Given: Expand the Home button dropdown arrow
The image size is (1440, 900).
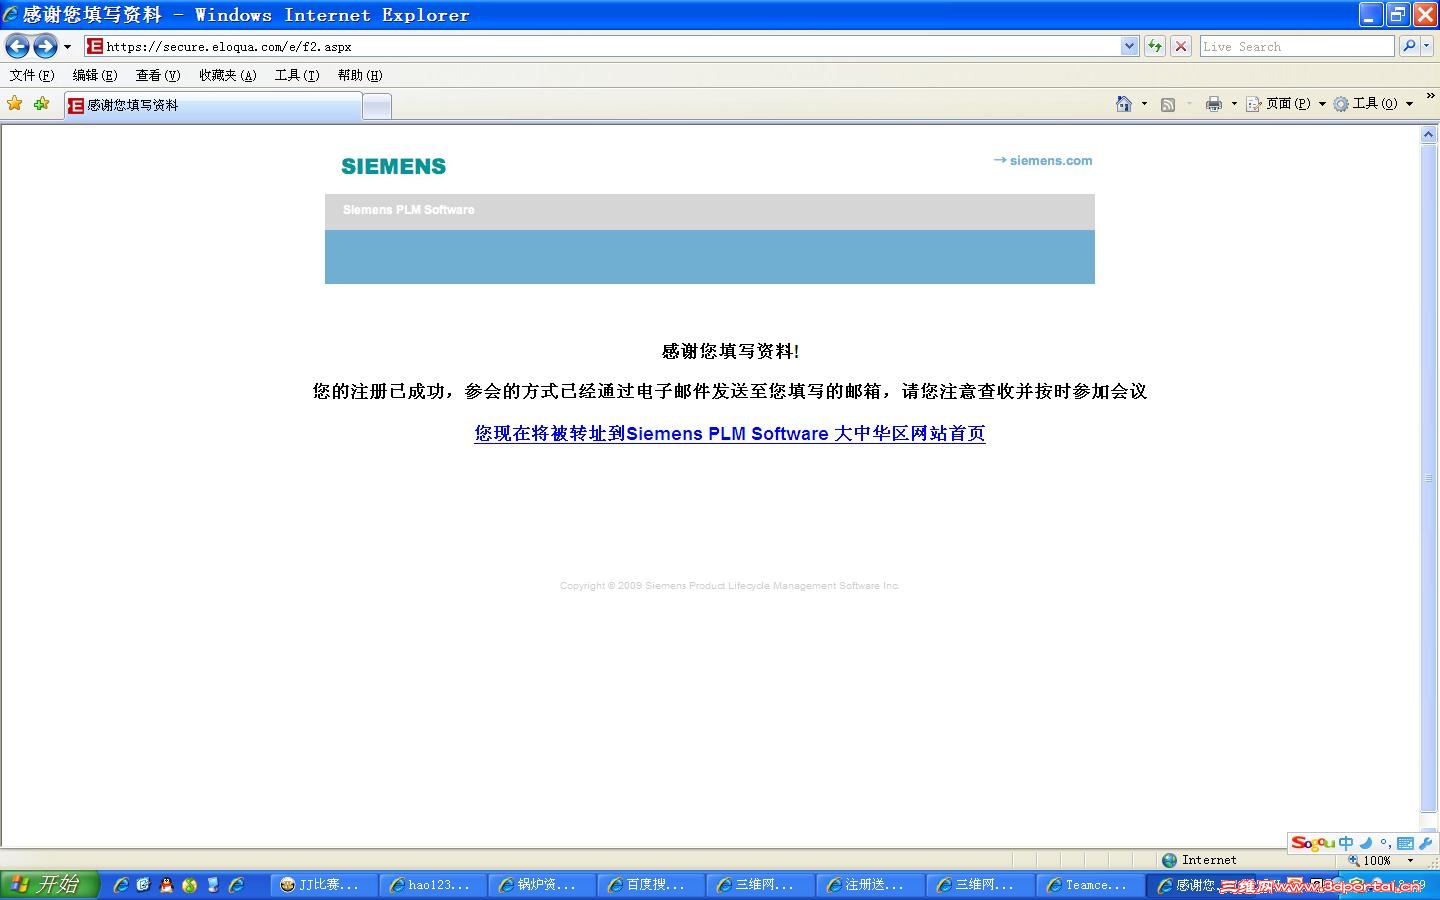Looking at the screenshot, I should click(x=1144, y=104).
